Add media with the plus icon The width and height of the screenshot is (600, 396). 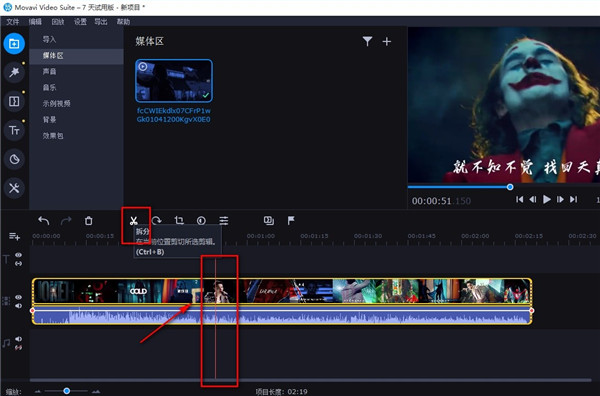(x=387, y=41)
